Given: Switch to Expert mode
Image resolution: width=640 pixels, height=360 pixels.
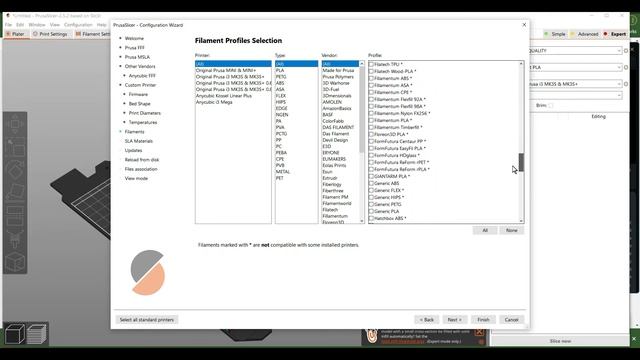Looking at the screenshot, I should [x=615, y=34].
